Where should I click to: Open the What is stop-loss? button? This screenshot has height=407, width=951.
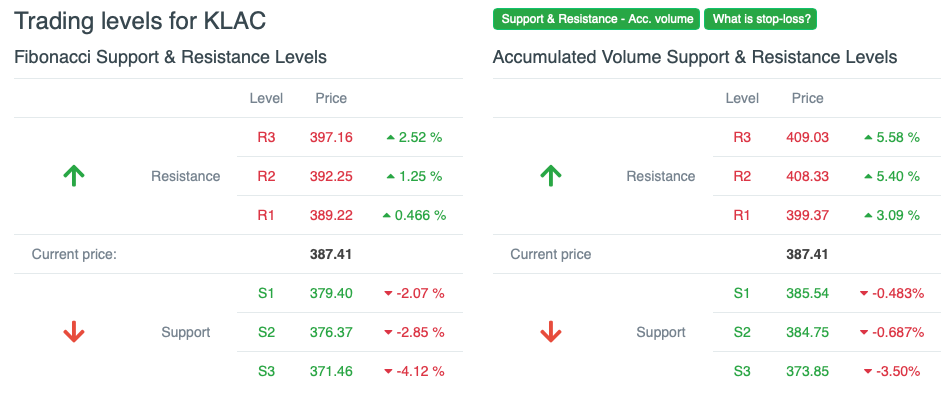pyautogui.click(x=761, y=19)
